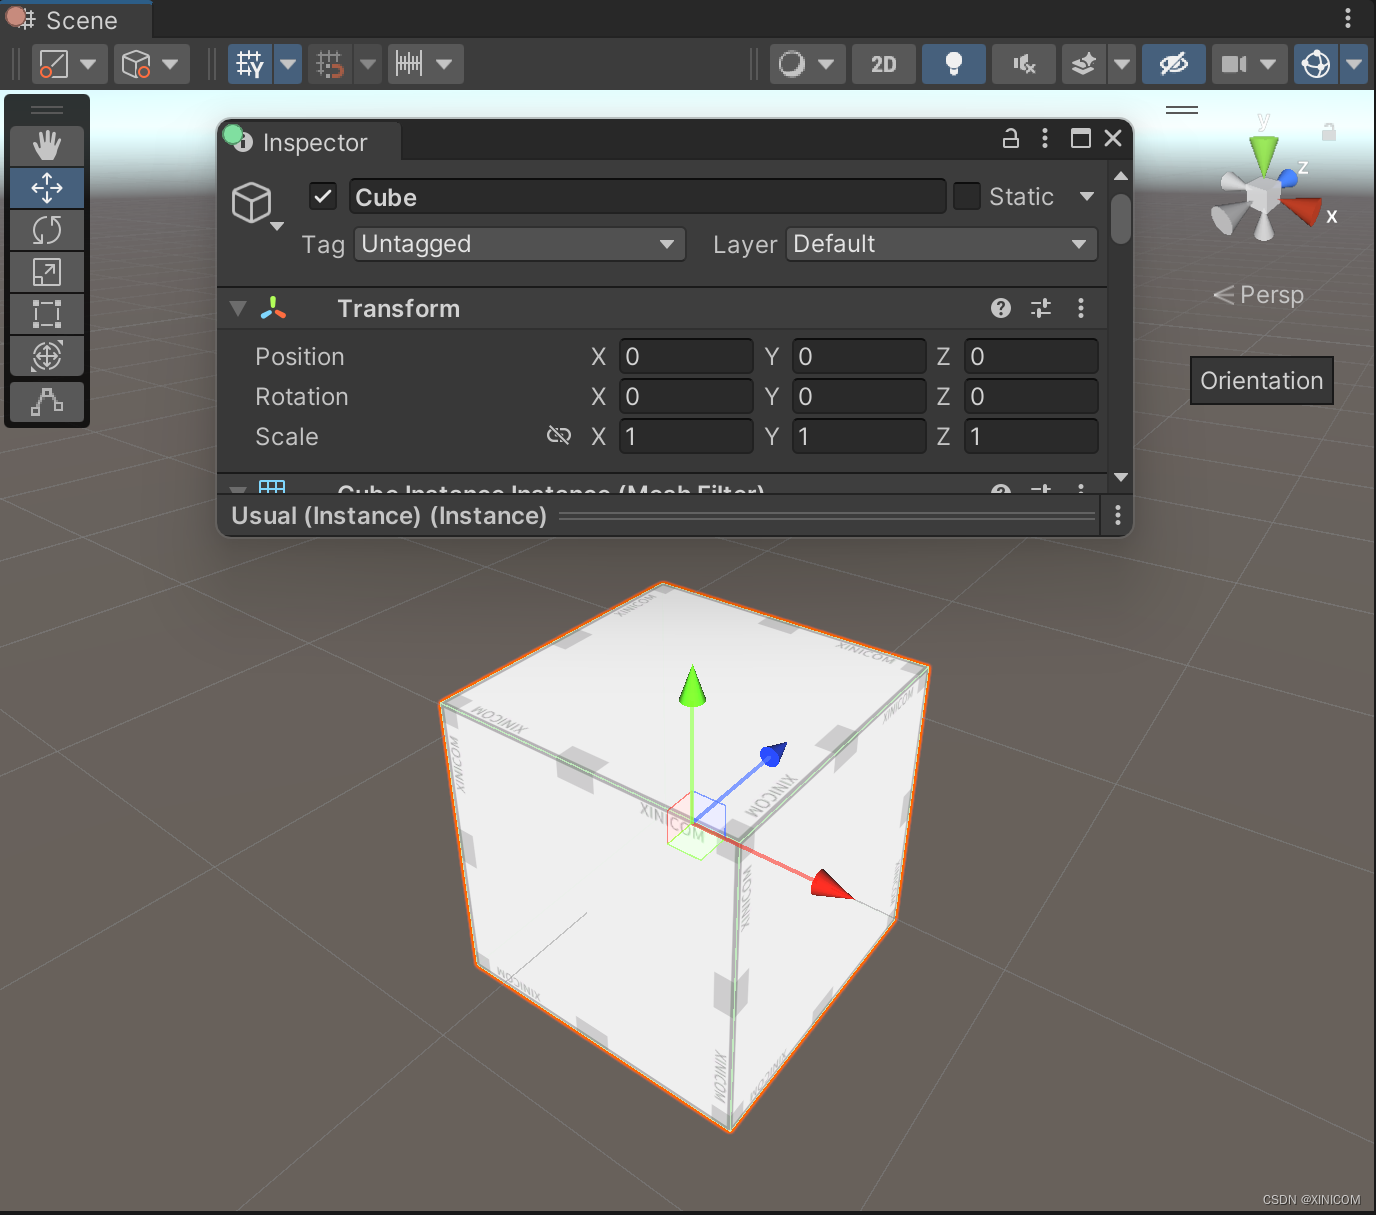Switch to the Scene tab
Viewport: 1376px width, 1215px height.
coord(75,19)
